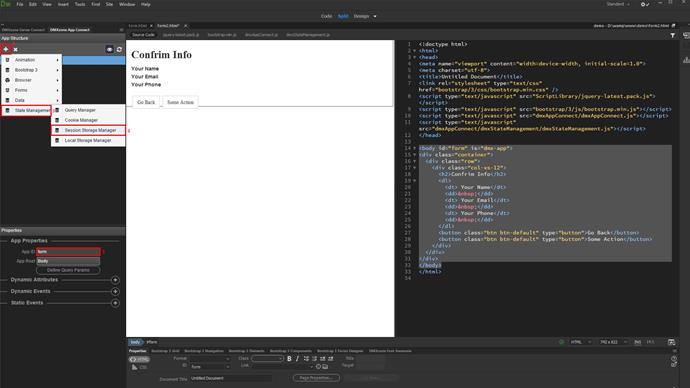Click the Query Manager database icon

click(x=57, y=110)
